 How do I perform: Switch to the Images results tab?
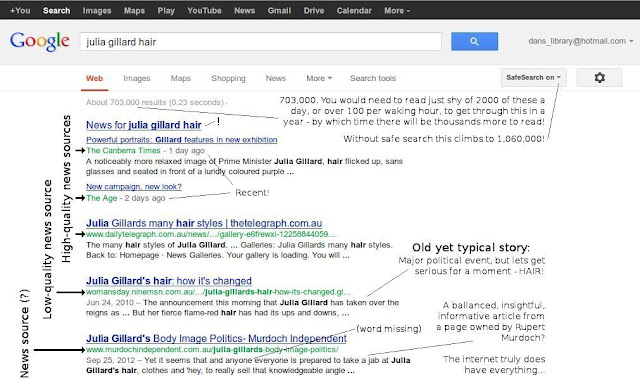pos(137,78)
